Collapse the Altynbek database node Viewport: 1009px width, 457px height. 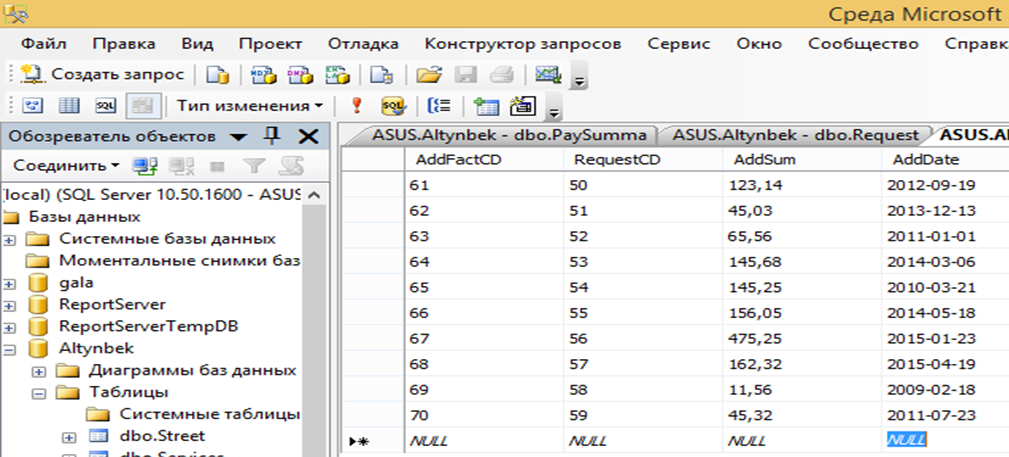pyautogui.click(x=10, y=350)
